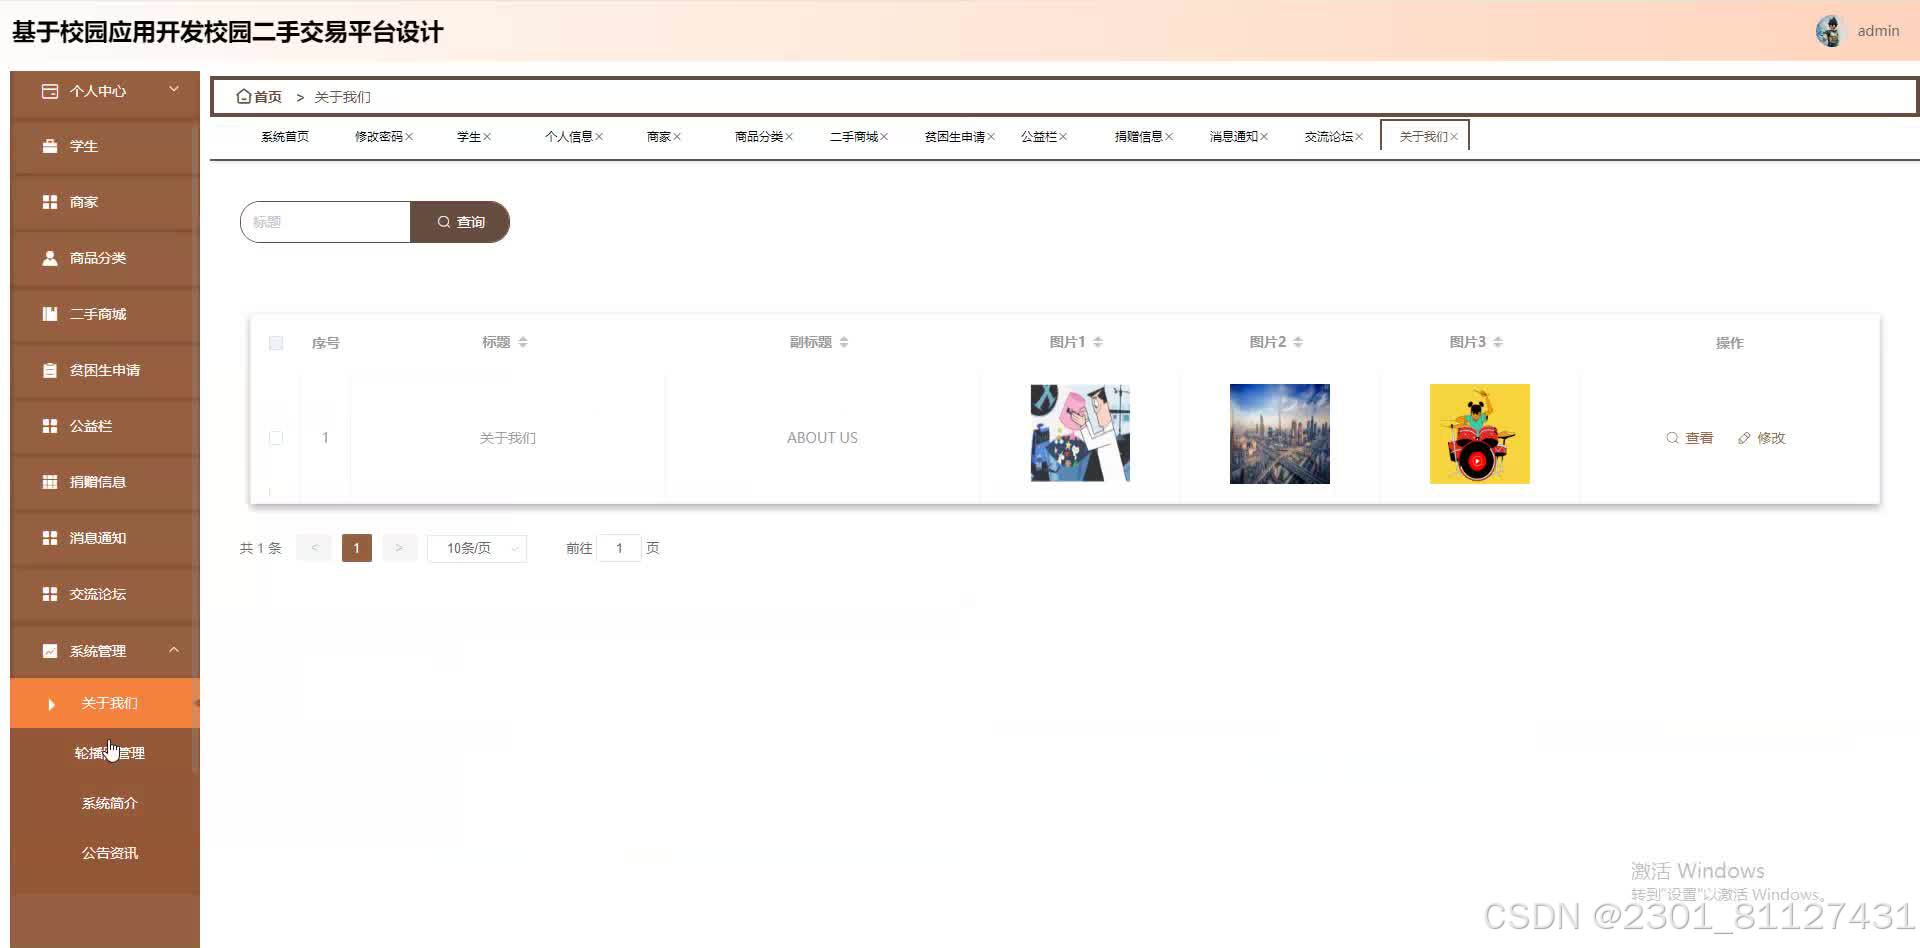1920x948 pixels.
Task: Collapse the 系统管理 sidebar menu
Action: click(105, 651)
